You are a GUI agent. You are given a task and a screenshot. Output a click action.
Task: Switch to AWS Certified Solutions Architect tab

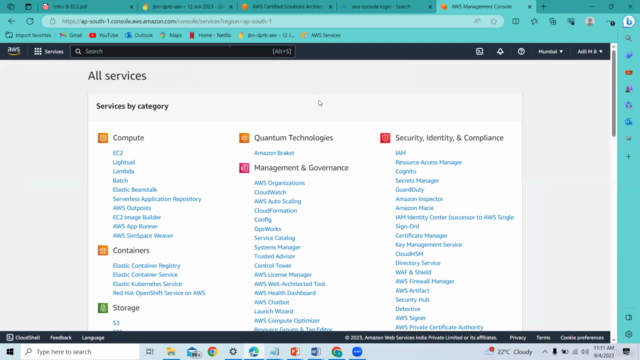coord(287,7)
